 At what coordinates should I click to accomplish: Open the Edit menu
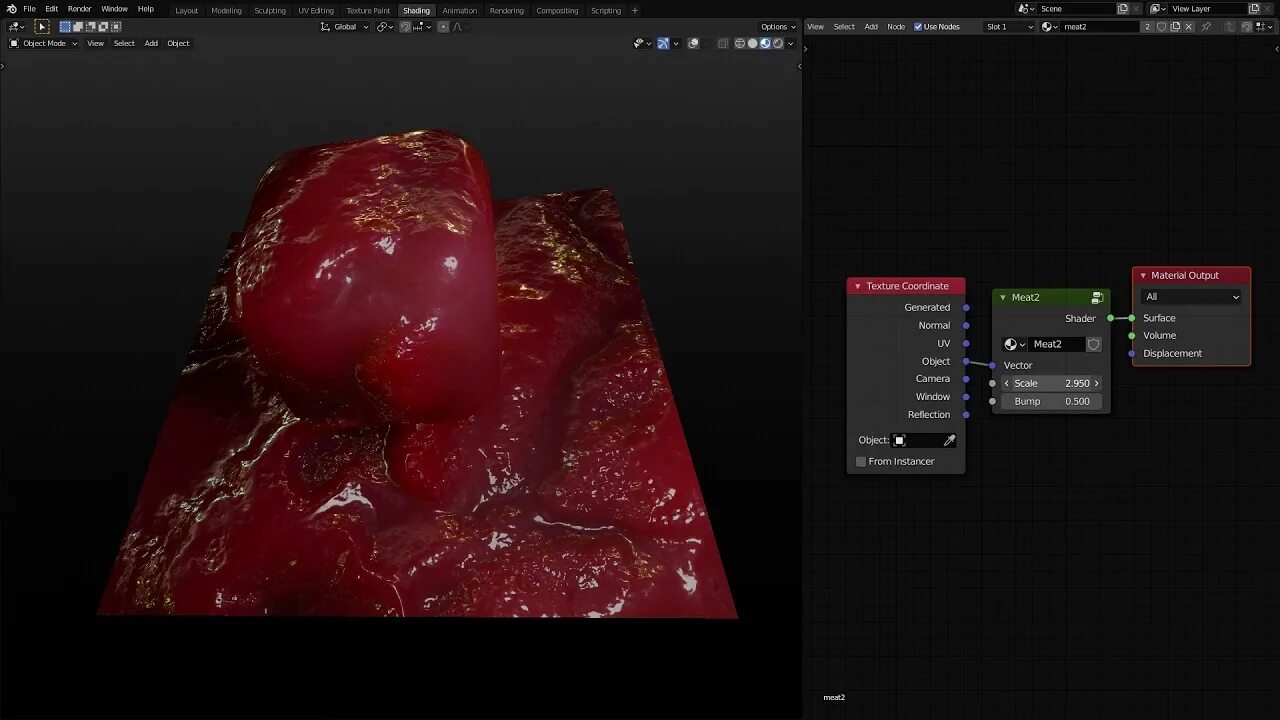tap(51, 9)
